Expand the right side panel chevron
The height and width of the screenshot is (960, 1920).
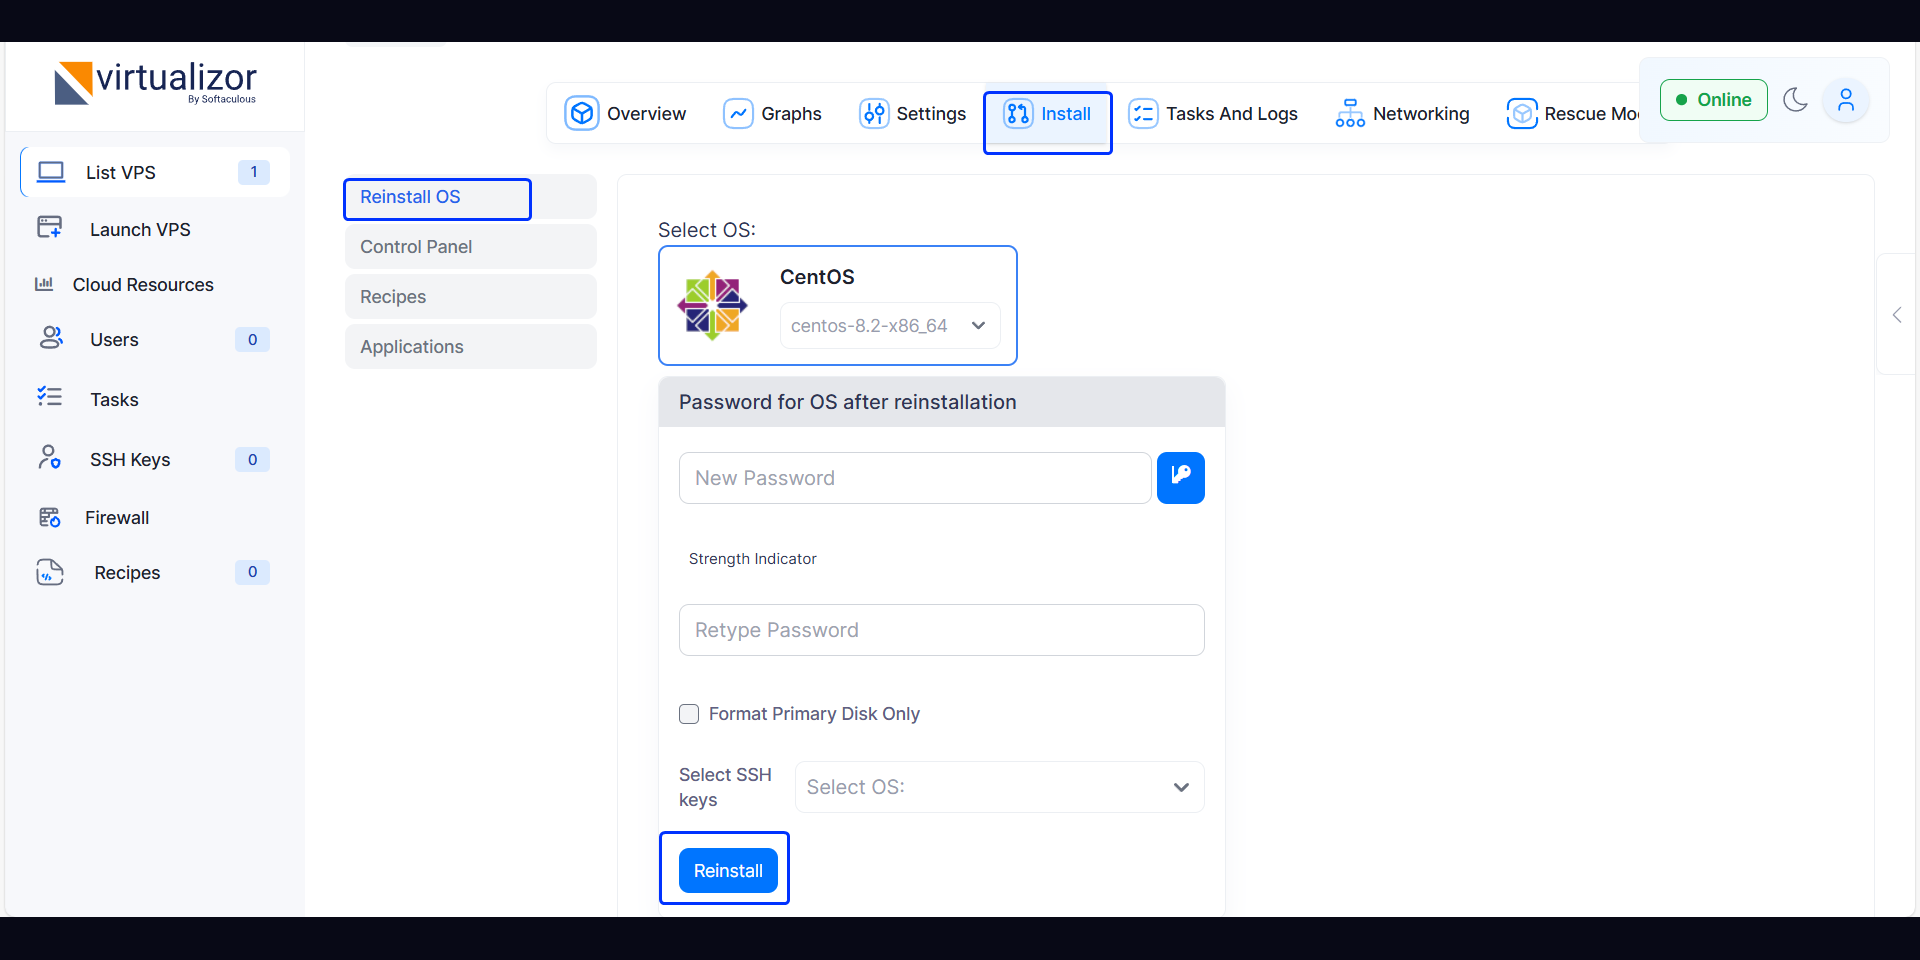pos(1897,315)
